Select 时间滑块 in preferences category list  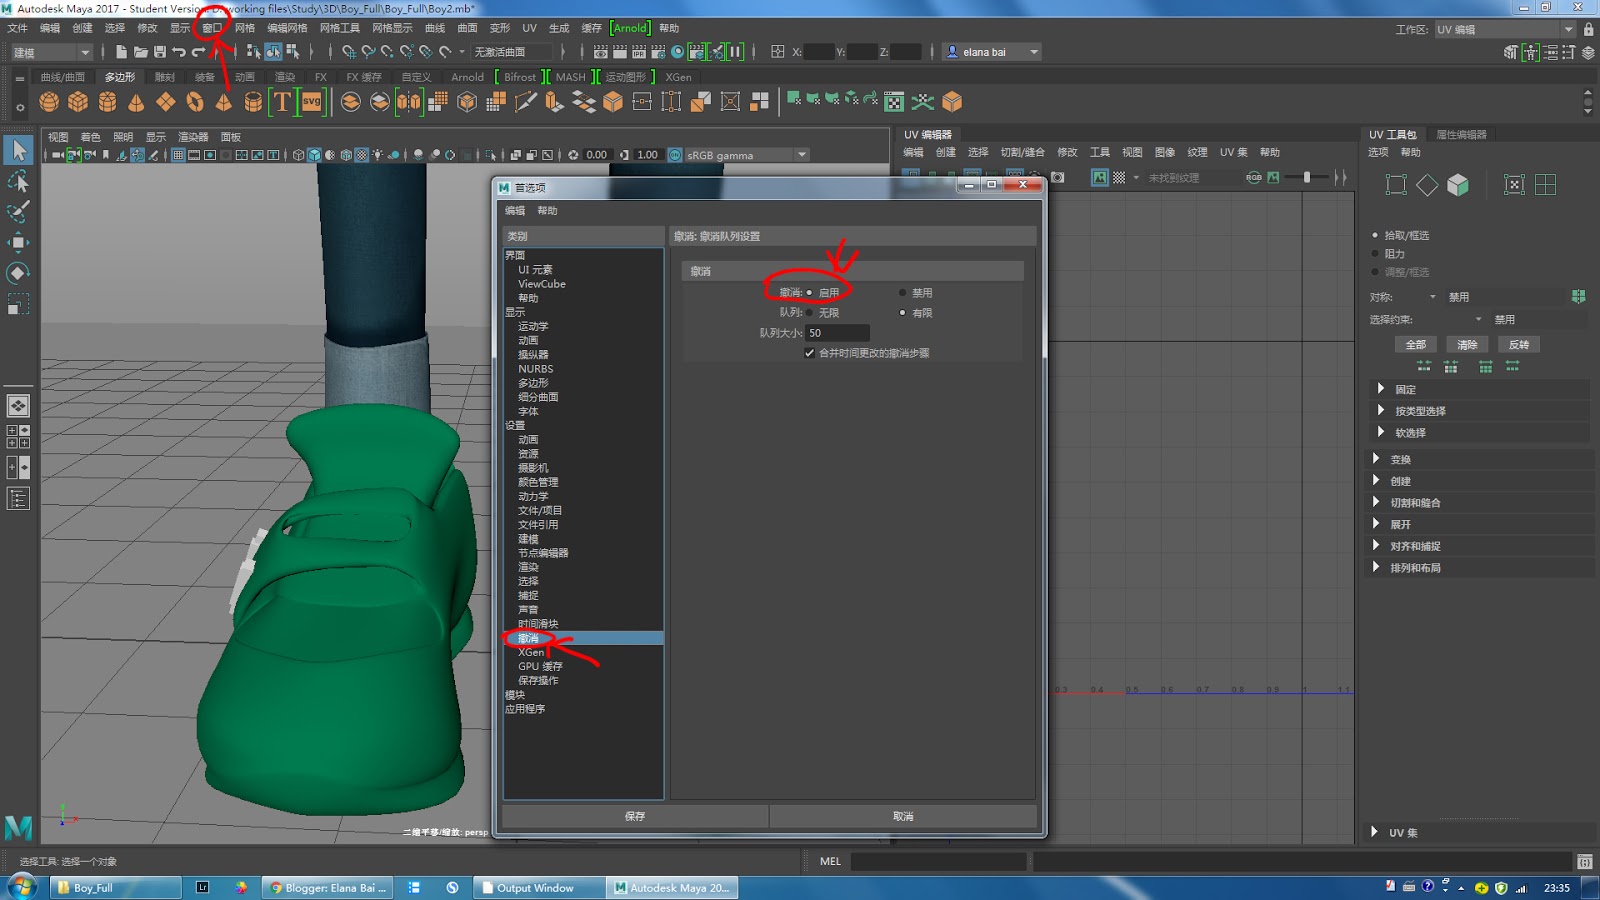click(x=538, y=624)
